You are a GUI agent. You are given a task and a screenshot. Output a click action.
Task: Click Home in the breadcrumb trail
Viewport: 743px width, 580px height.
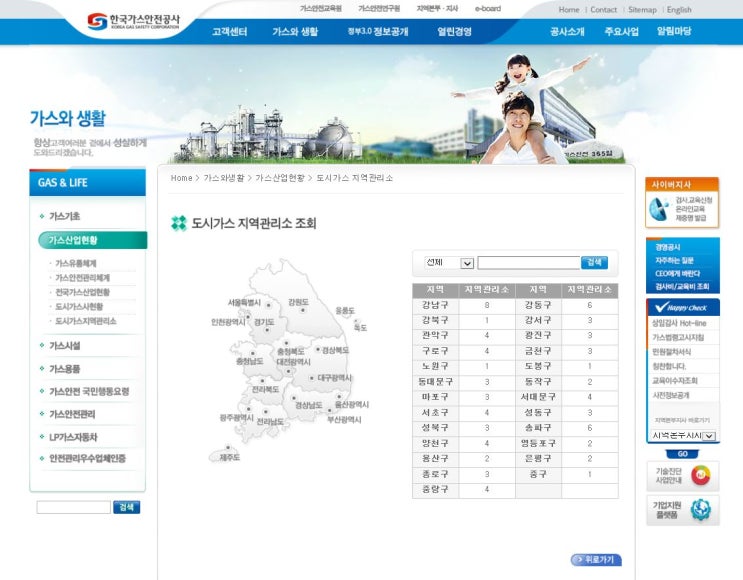181,178
